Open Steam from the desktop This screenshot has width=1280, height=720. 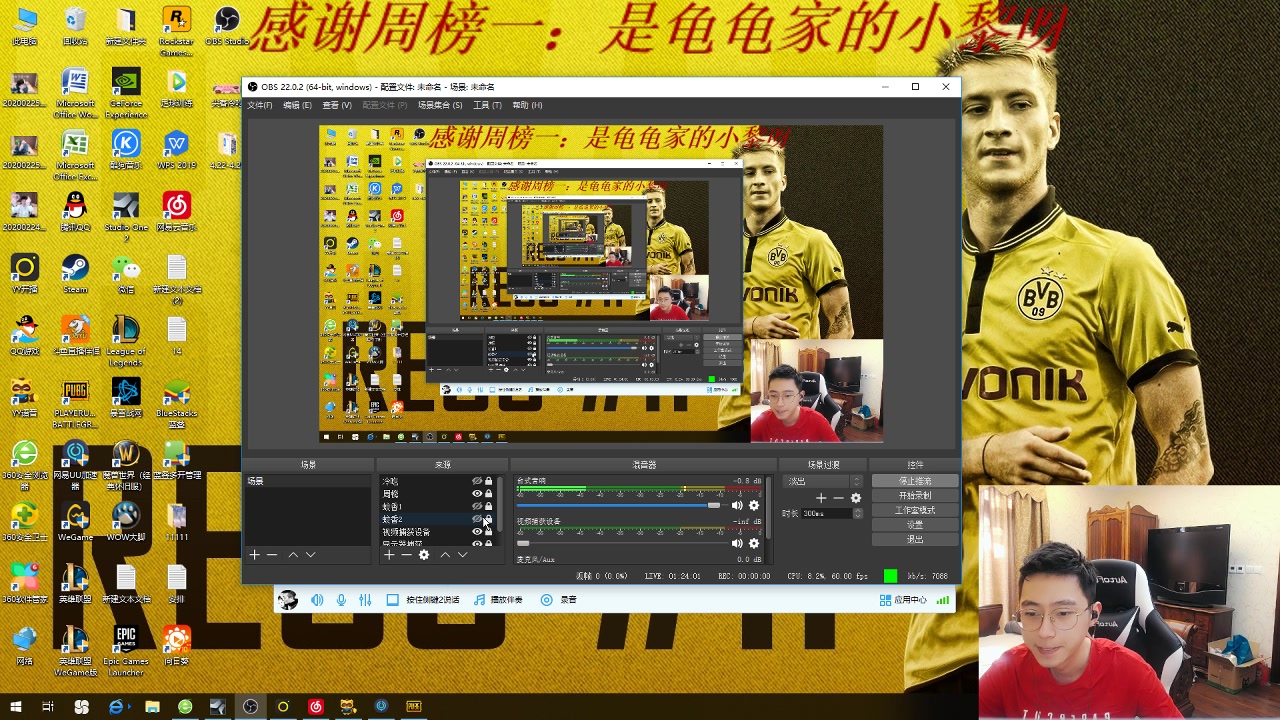point(75,274)
